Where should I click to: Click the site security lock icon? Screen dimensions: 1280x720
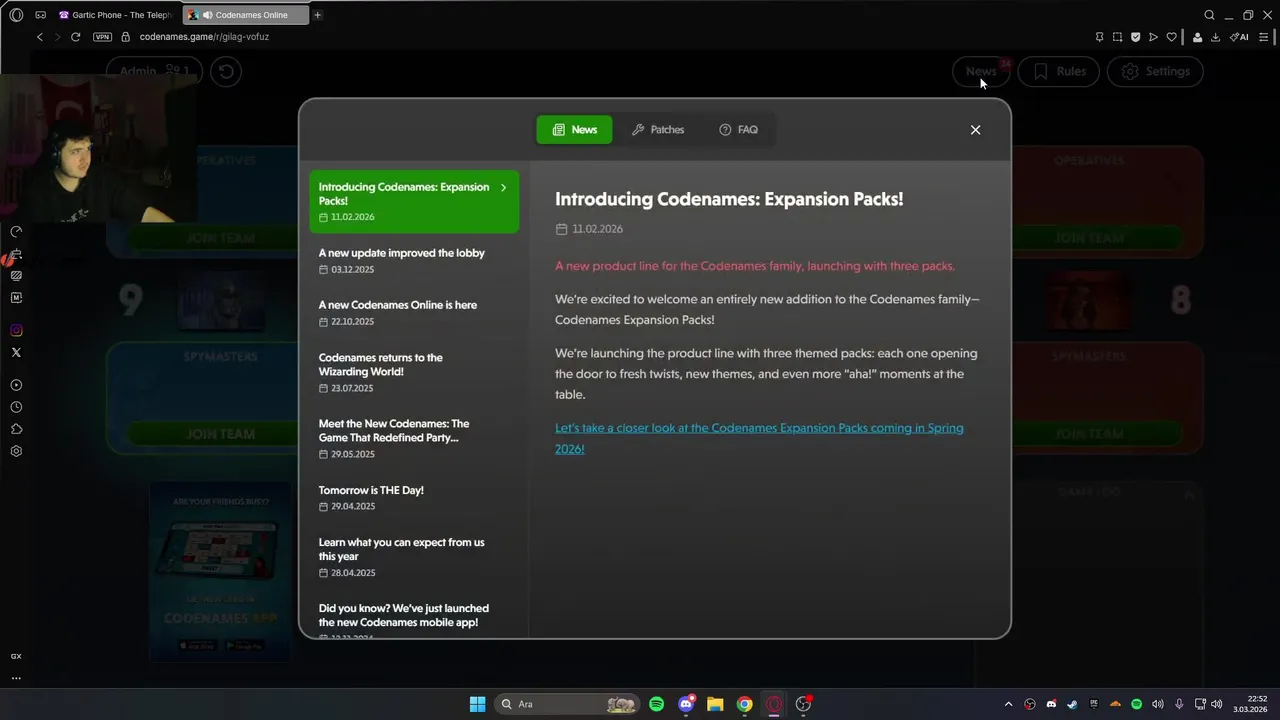(x=126, y=37)
